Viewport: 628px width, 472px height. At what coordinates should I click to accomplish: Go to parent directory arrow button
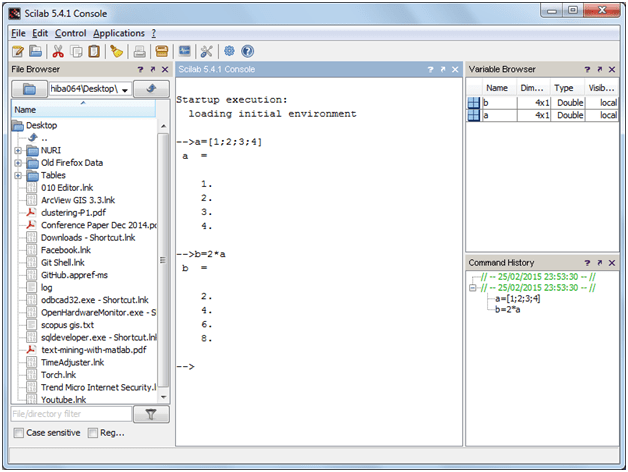[150, 89]
